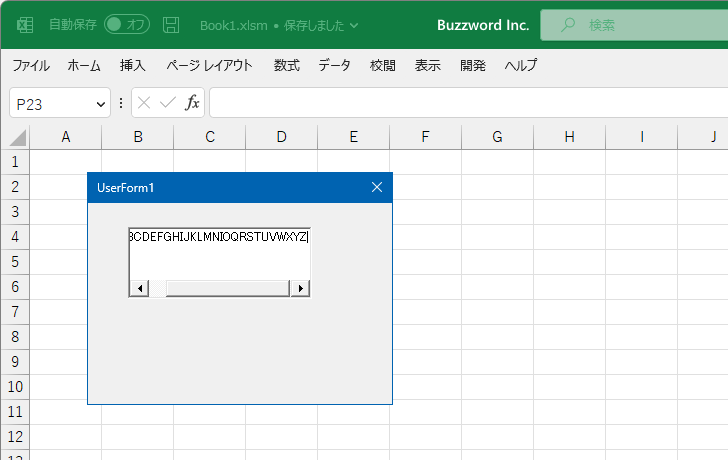Click the Save floppy disk icon

coord(171,24)
